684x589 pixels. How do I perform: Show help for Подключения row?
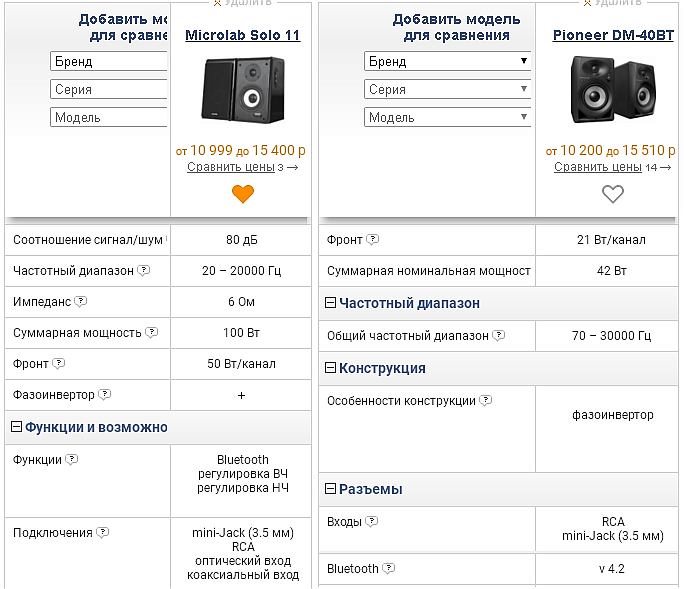tap(103, 533)
